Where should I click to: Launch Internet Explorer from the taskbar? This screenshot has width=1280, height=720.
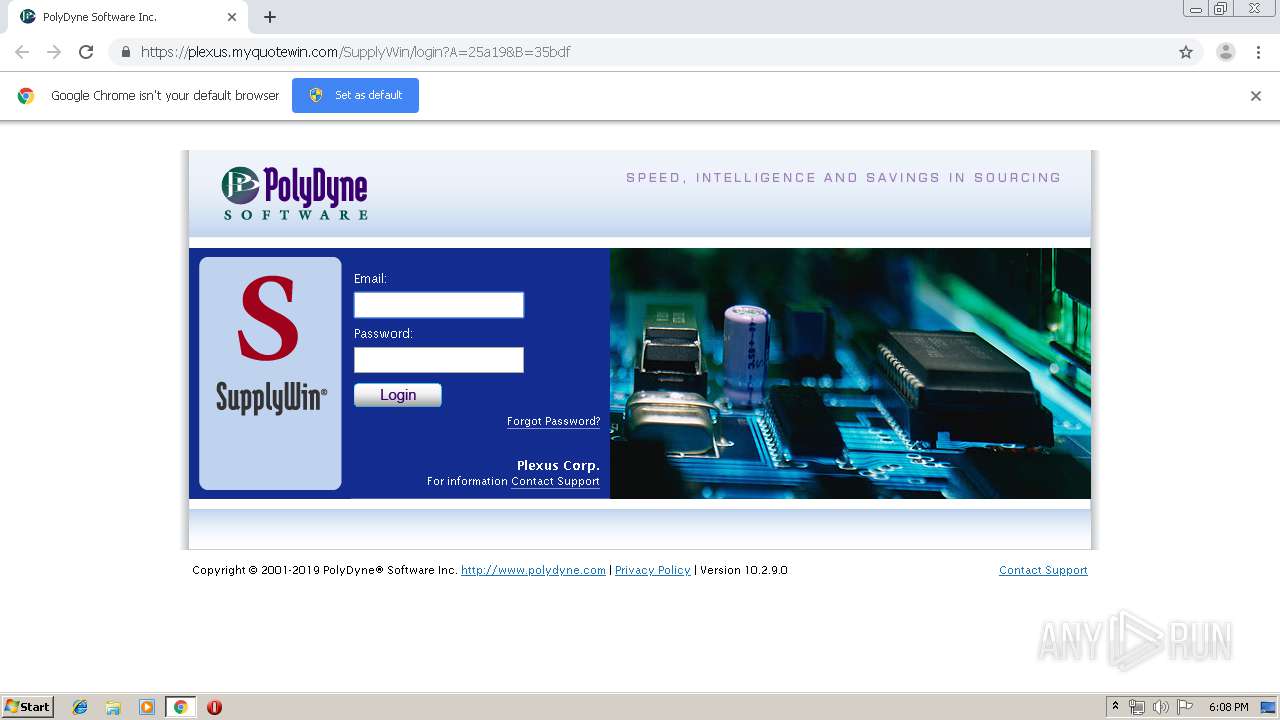(80, 707)
